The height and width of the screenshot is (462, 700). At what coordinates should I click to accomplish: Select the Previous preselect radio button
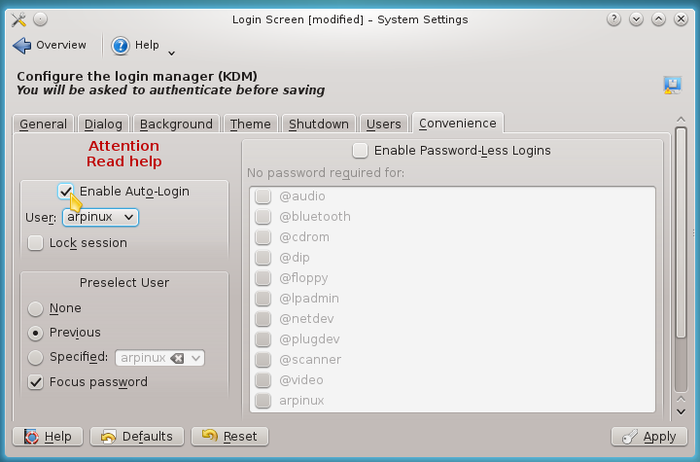point(35,333)
